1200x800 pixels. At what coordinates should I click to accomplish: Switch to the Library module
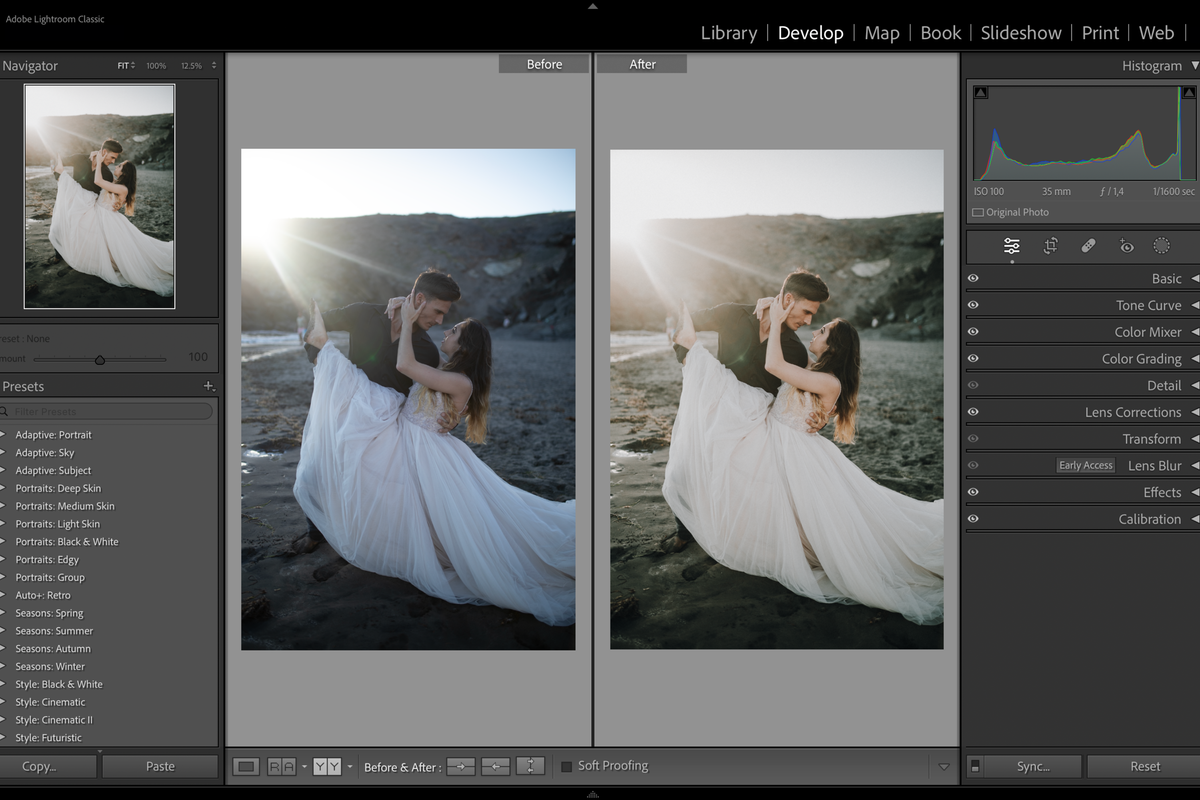(728, 33)
